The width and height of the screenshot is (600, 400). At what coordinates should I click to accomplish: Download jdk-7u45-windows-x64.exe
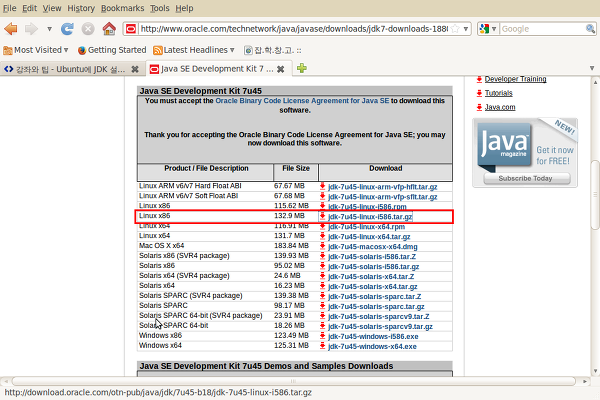372,346
